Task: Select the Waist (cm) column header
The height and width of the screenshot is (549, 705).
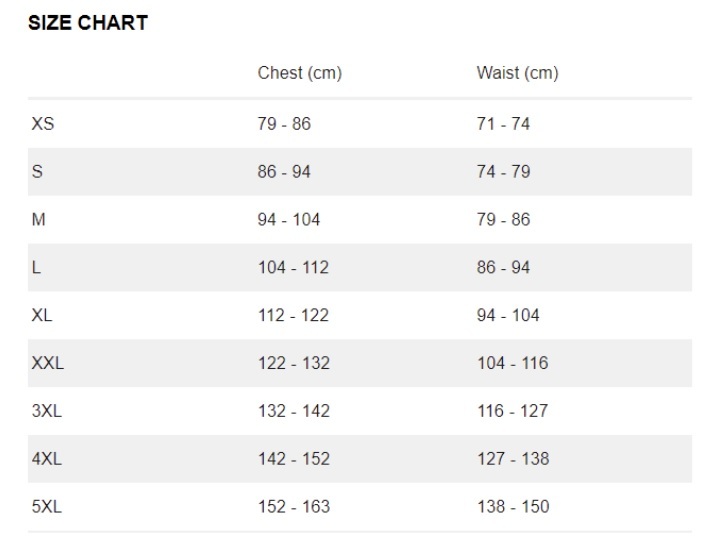Action: pos(518,73)
